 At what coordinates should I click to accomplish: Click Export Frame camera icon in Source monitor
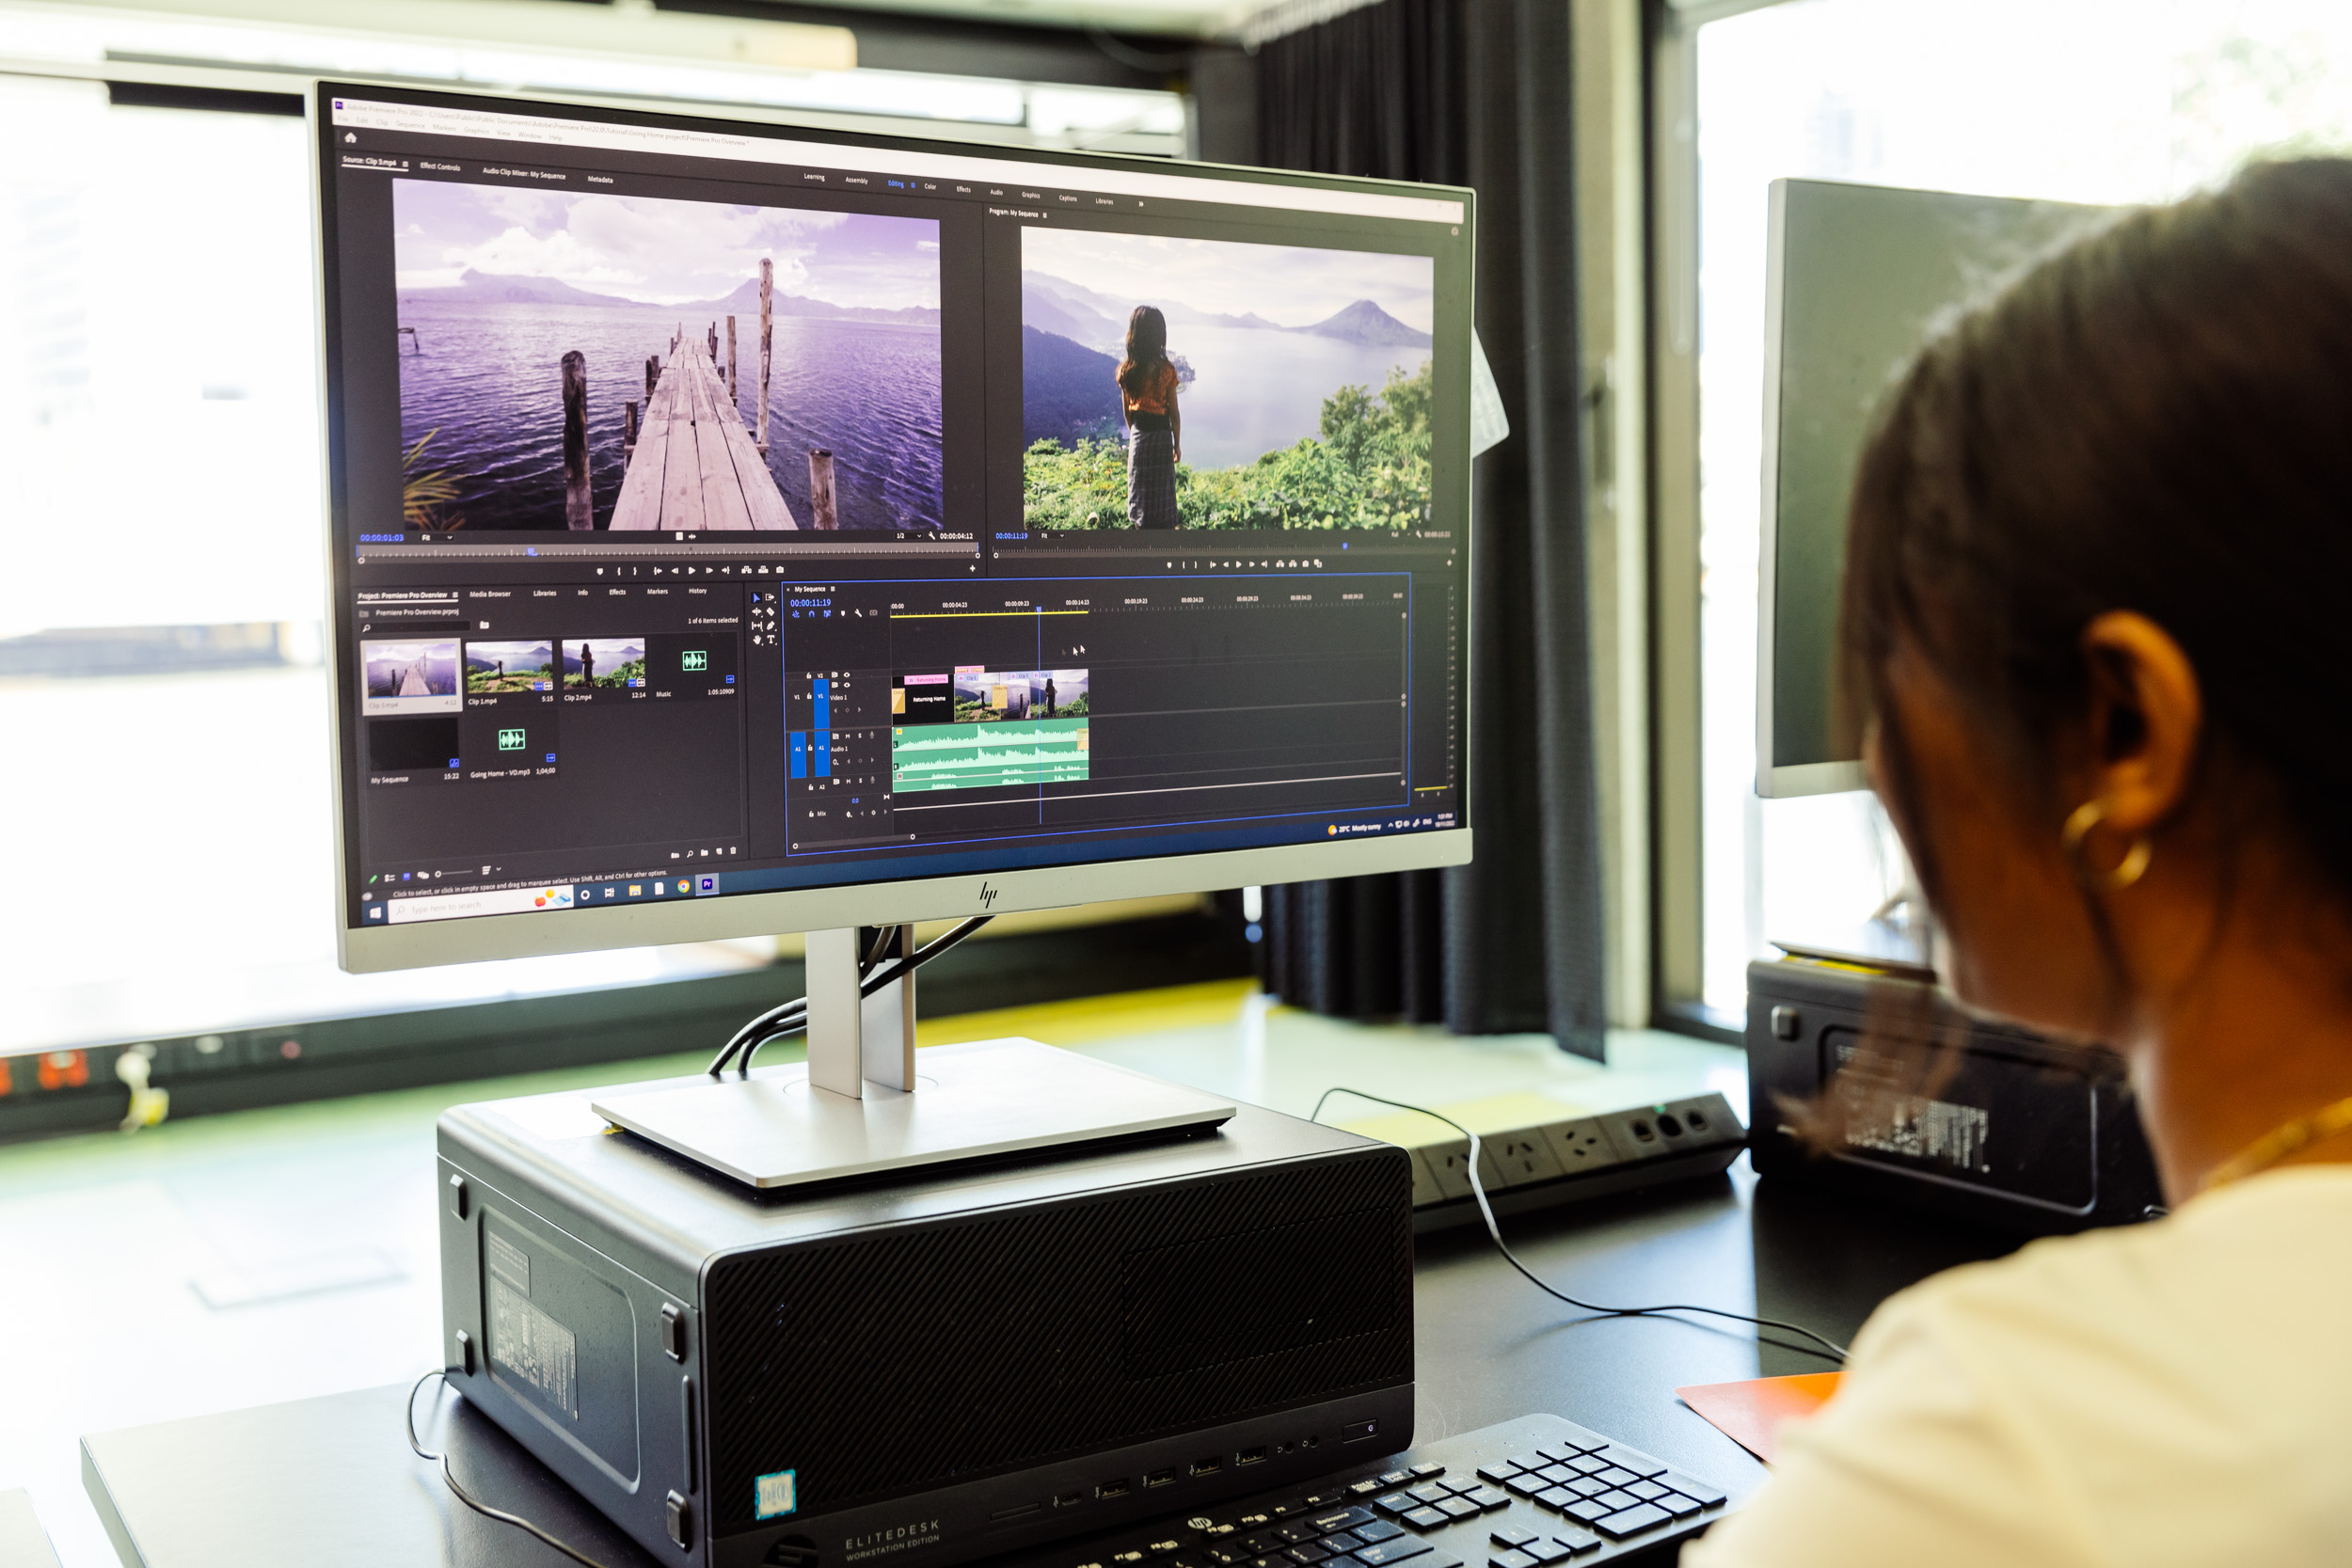(x=780, y=571)
